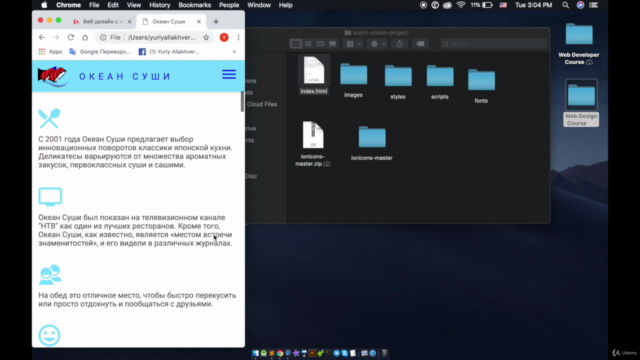Open the View menu
Image resolution: width=640 pixels, height=360 pixels.
(133, 5)
